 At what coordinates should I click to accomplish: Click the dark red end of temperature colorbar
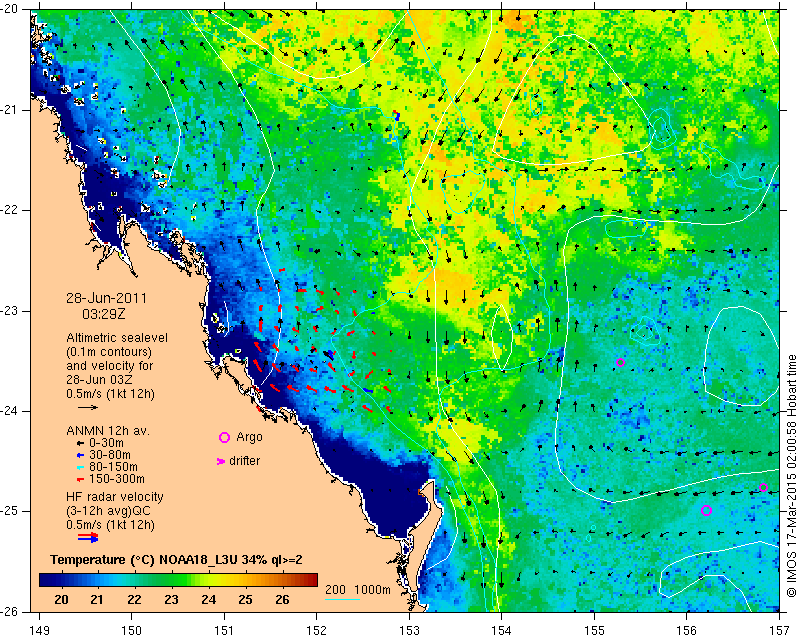click(x=314, y=580)
